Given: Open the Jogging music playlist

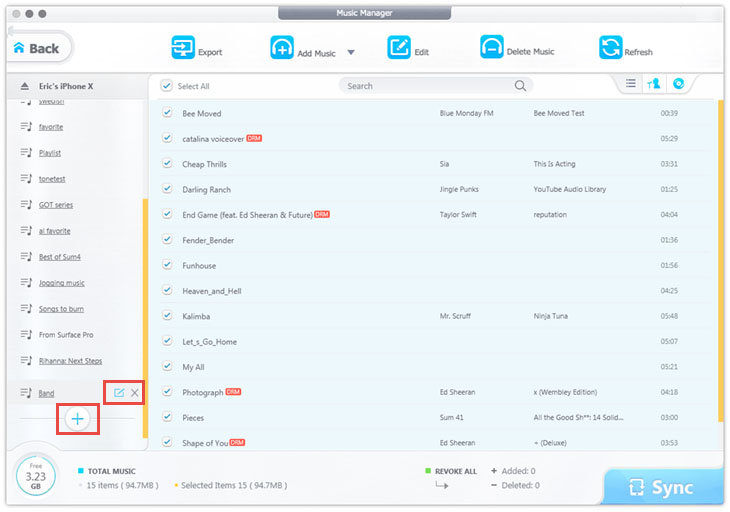Looking at the screenshot, I should [61, 283].
